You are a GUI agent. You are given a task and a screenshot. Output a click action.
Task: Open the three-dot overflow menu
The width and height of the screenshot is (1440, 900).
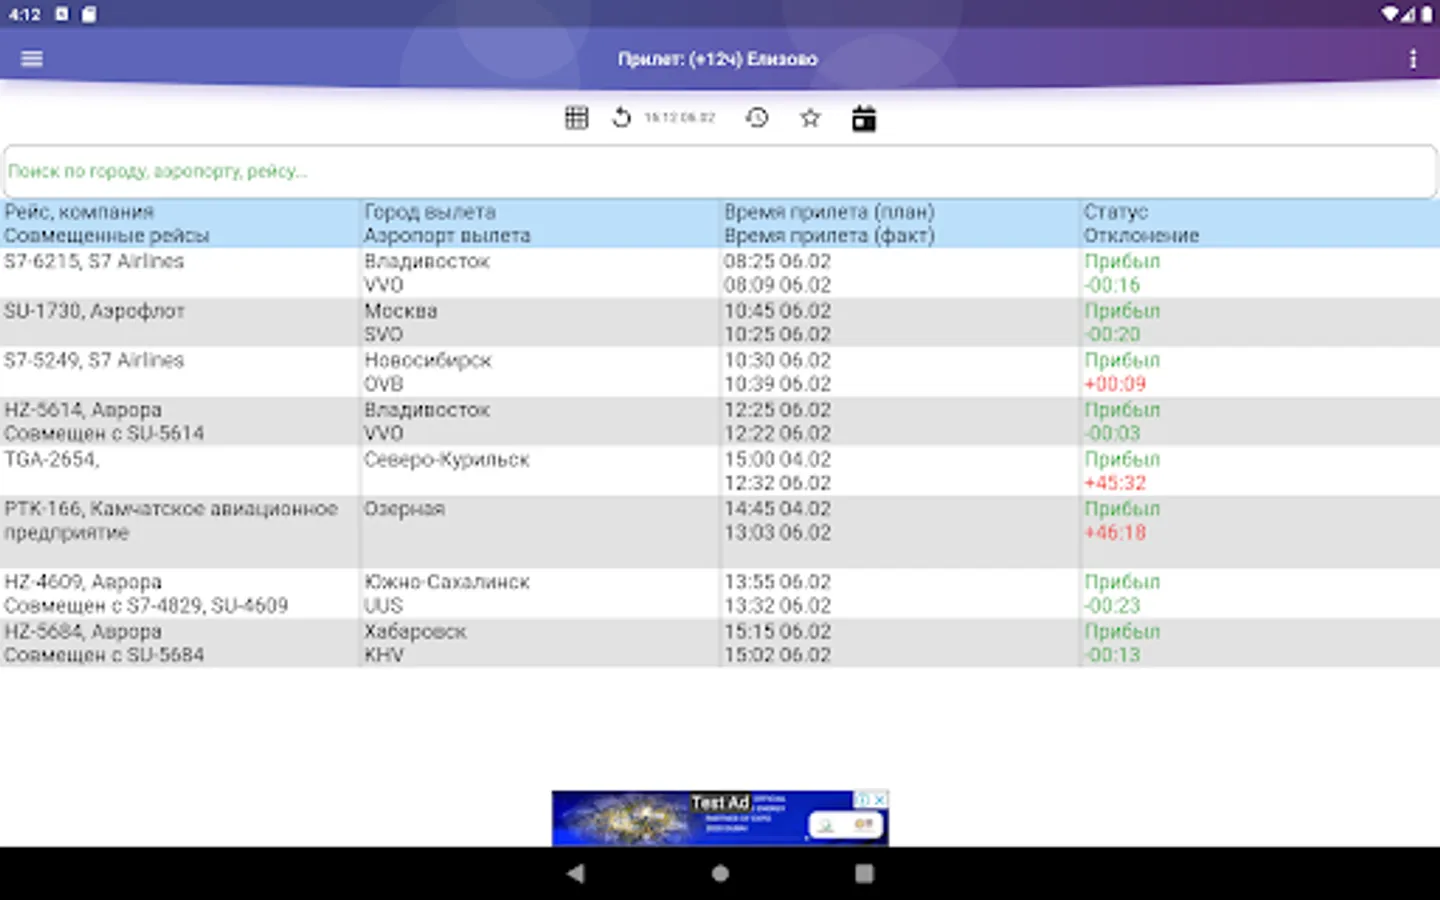pos(1412,59)
